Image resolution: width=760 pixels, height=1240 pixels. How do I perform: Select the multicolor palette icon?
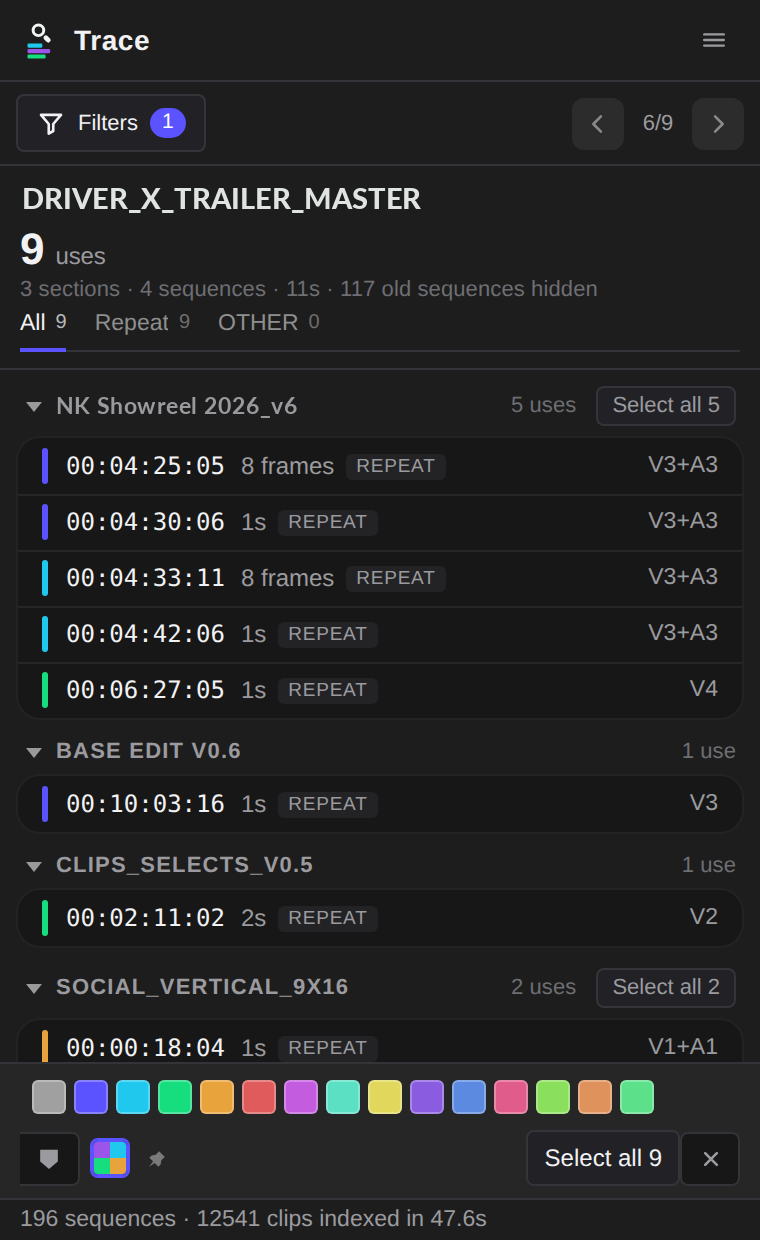tap(110, 1158)
